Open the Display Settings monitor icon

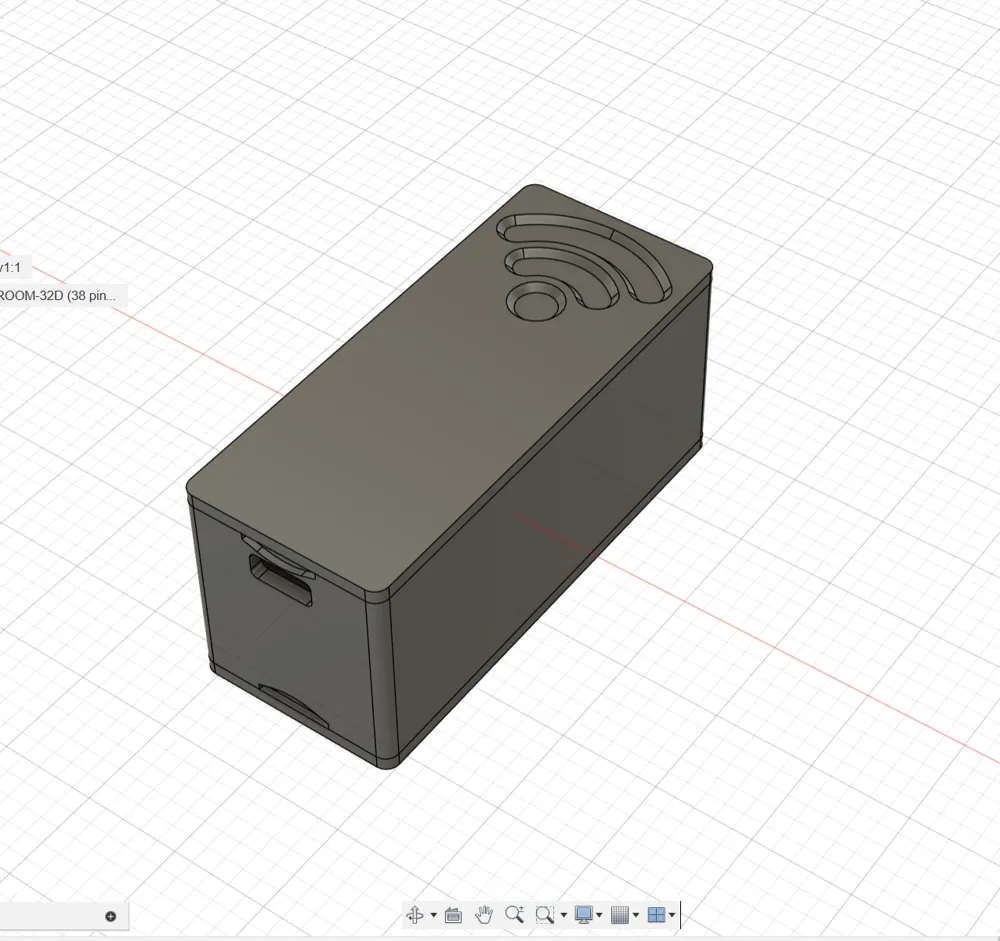(x=584, y=915)
